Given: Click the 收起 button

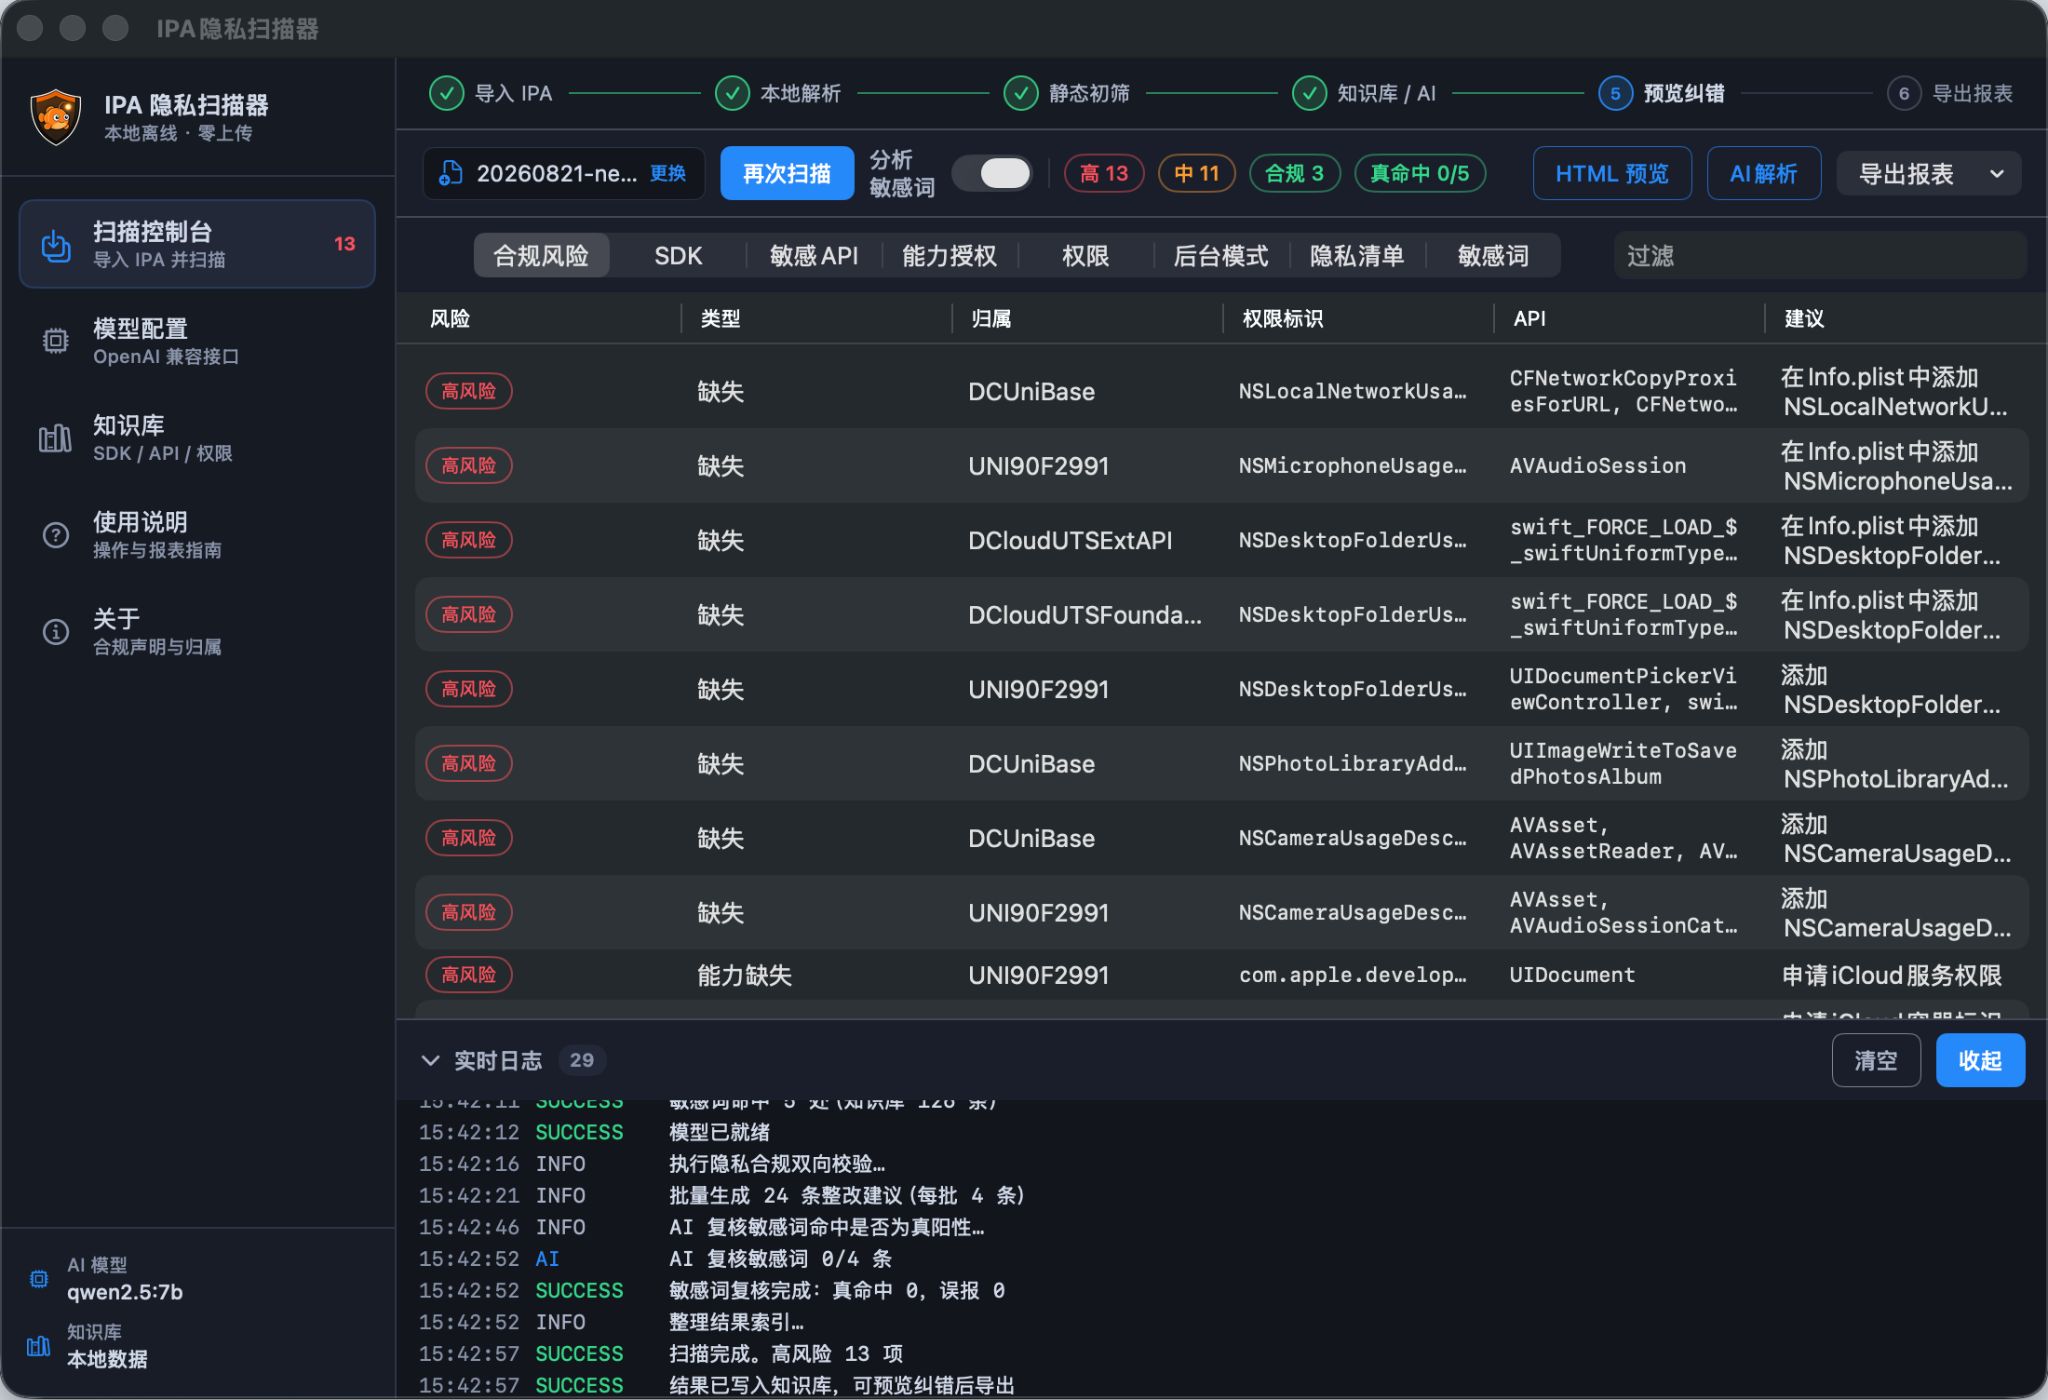Looking at the screenshot, I should pyautogui.click(x=1980, y=1060).
